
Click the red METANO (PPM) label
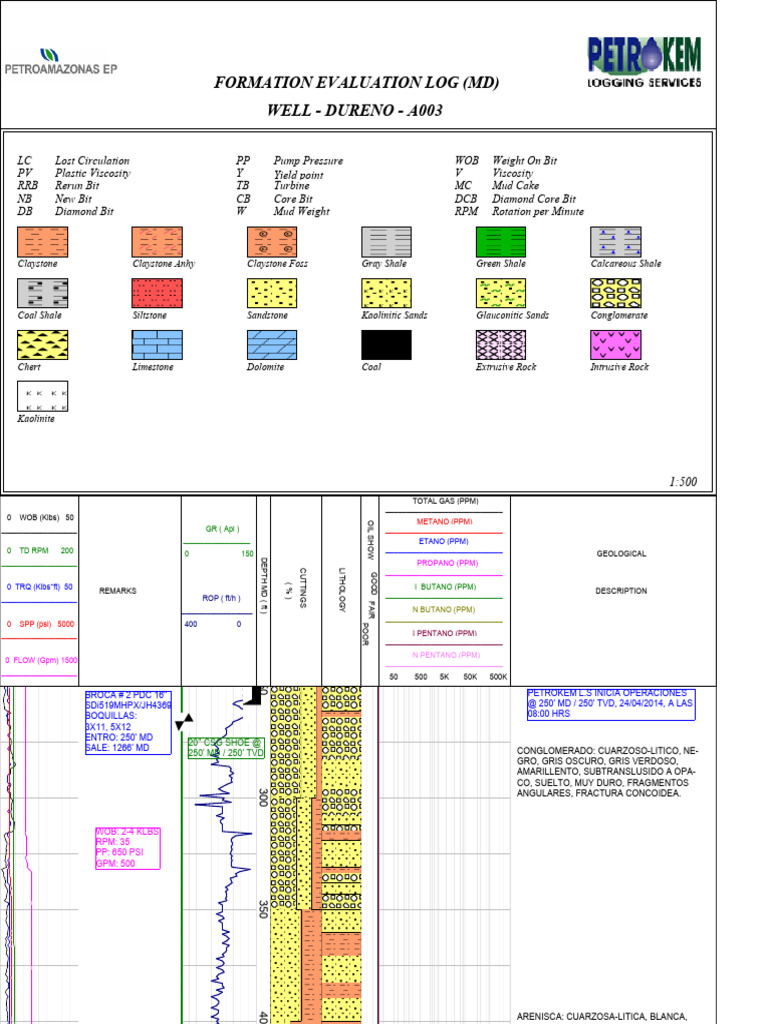pyautogui.click(x=444, y=522)
